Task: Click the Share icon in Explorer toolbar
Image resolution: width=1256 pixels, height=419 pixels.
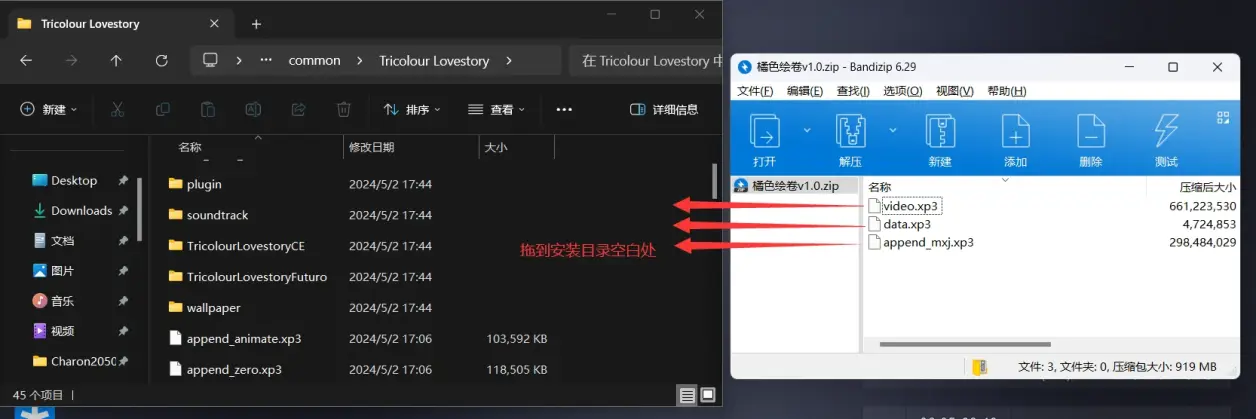Action: click(x=298, y=109)
